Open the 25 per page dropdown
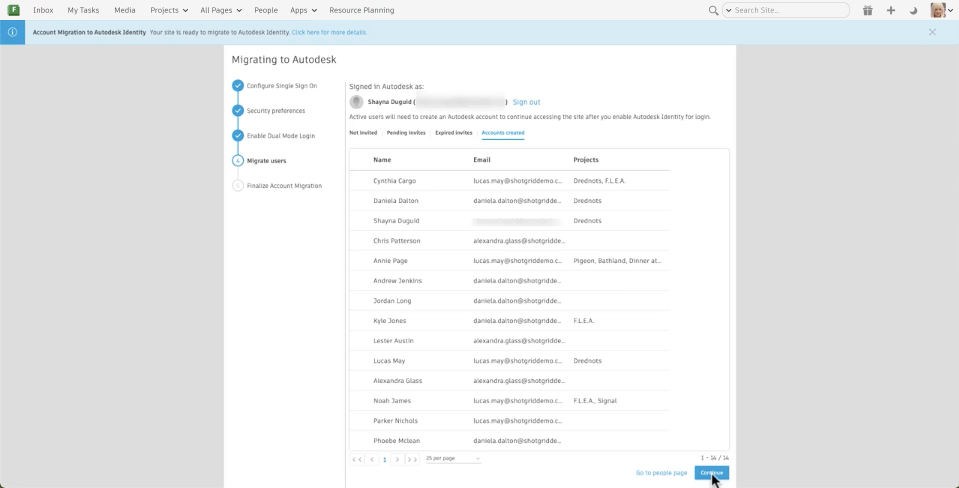 tap(453, 458)
